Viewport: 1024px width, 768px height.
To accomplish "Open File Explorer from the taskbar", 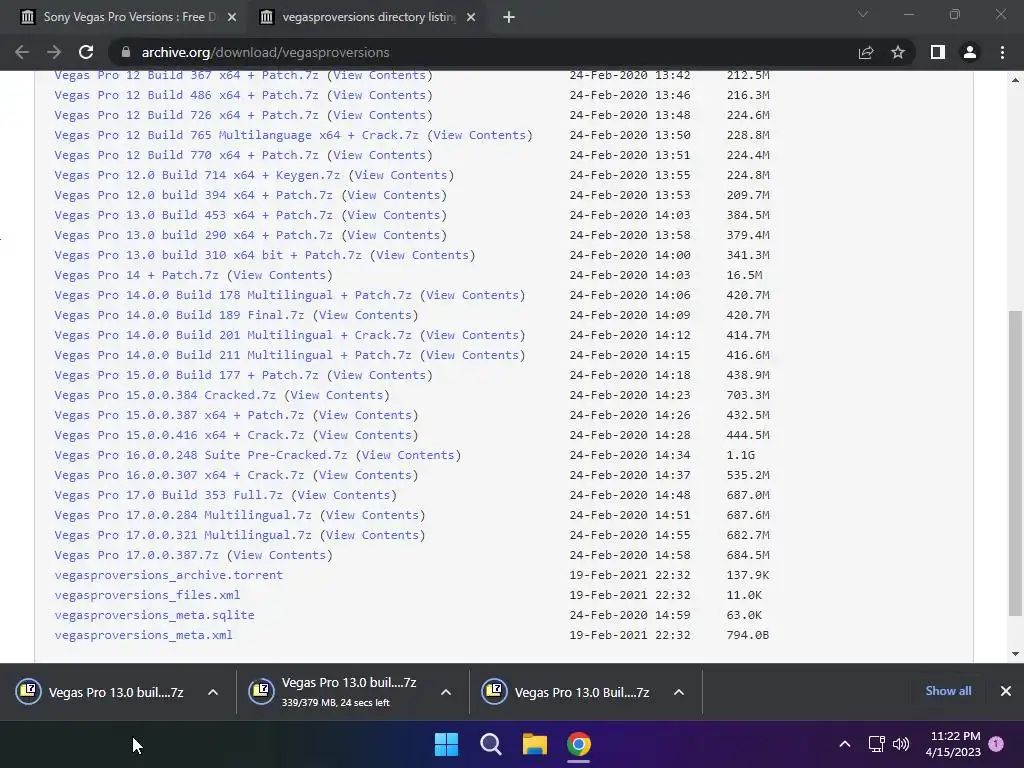I will [x=534, y=744].
